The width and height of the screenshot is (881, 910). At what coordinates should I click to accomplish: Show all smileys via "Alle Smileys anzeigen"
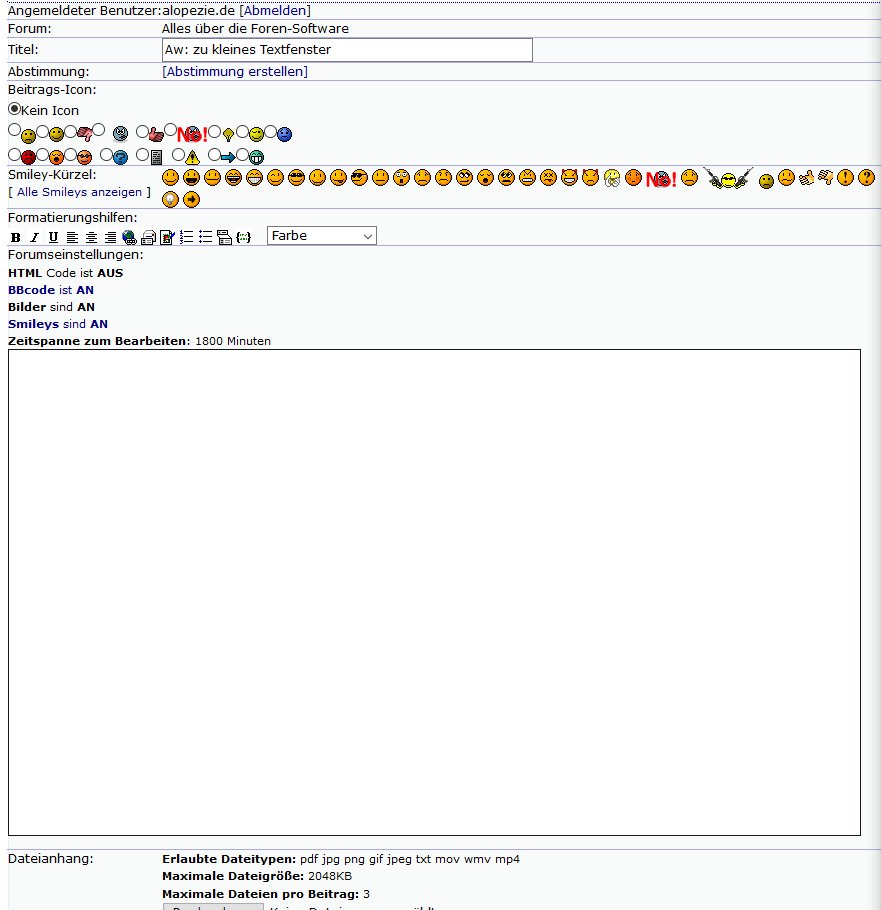79,192
